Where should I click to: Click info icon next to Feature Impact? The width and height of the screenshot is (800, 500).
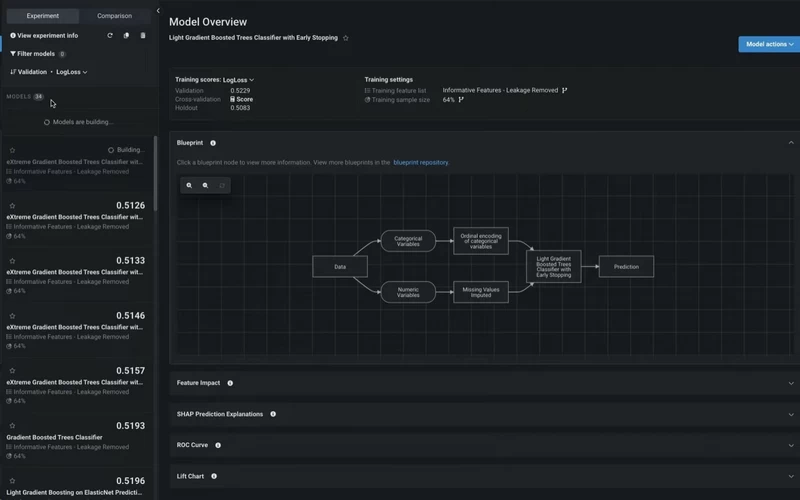tap(230, 383)
